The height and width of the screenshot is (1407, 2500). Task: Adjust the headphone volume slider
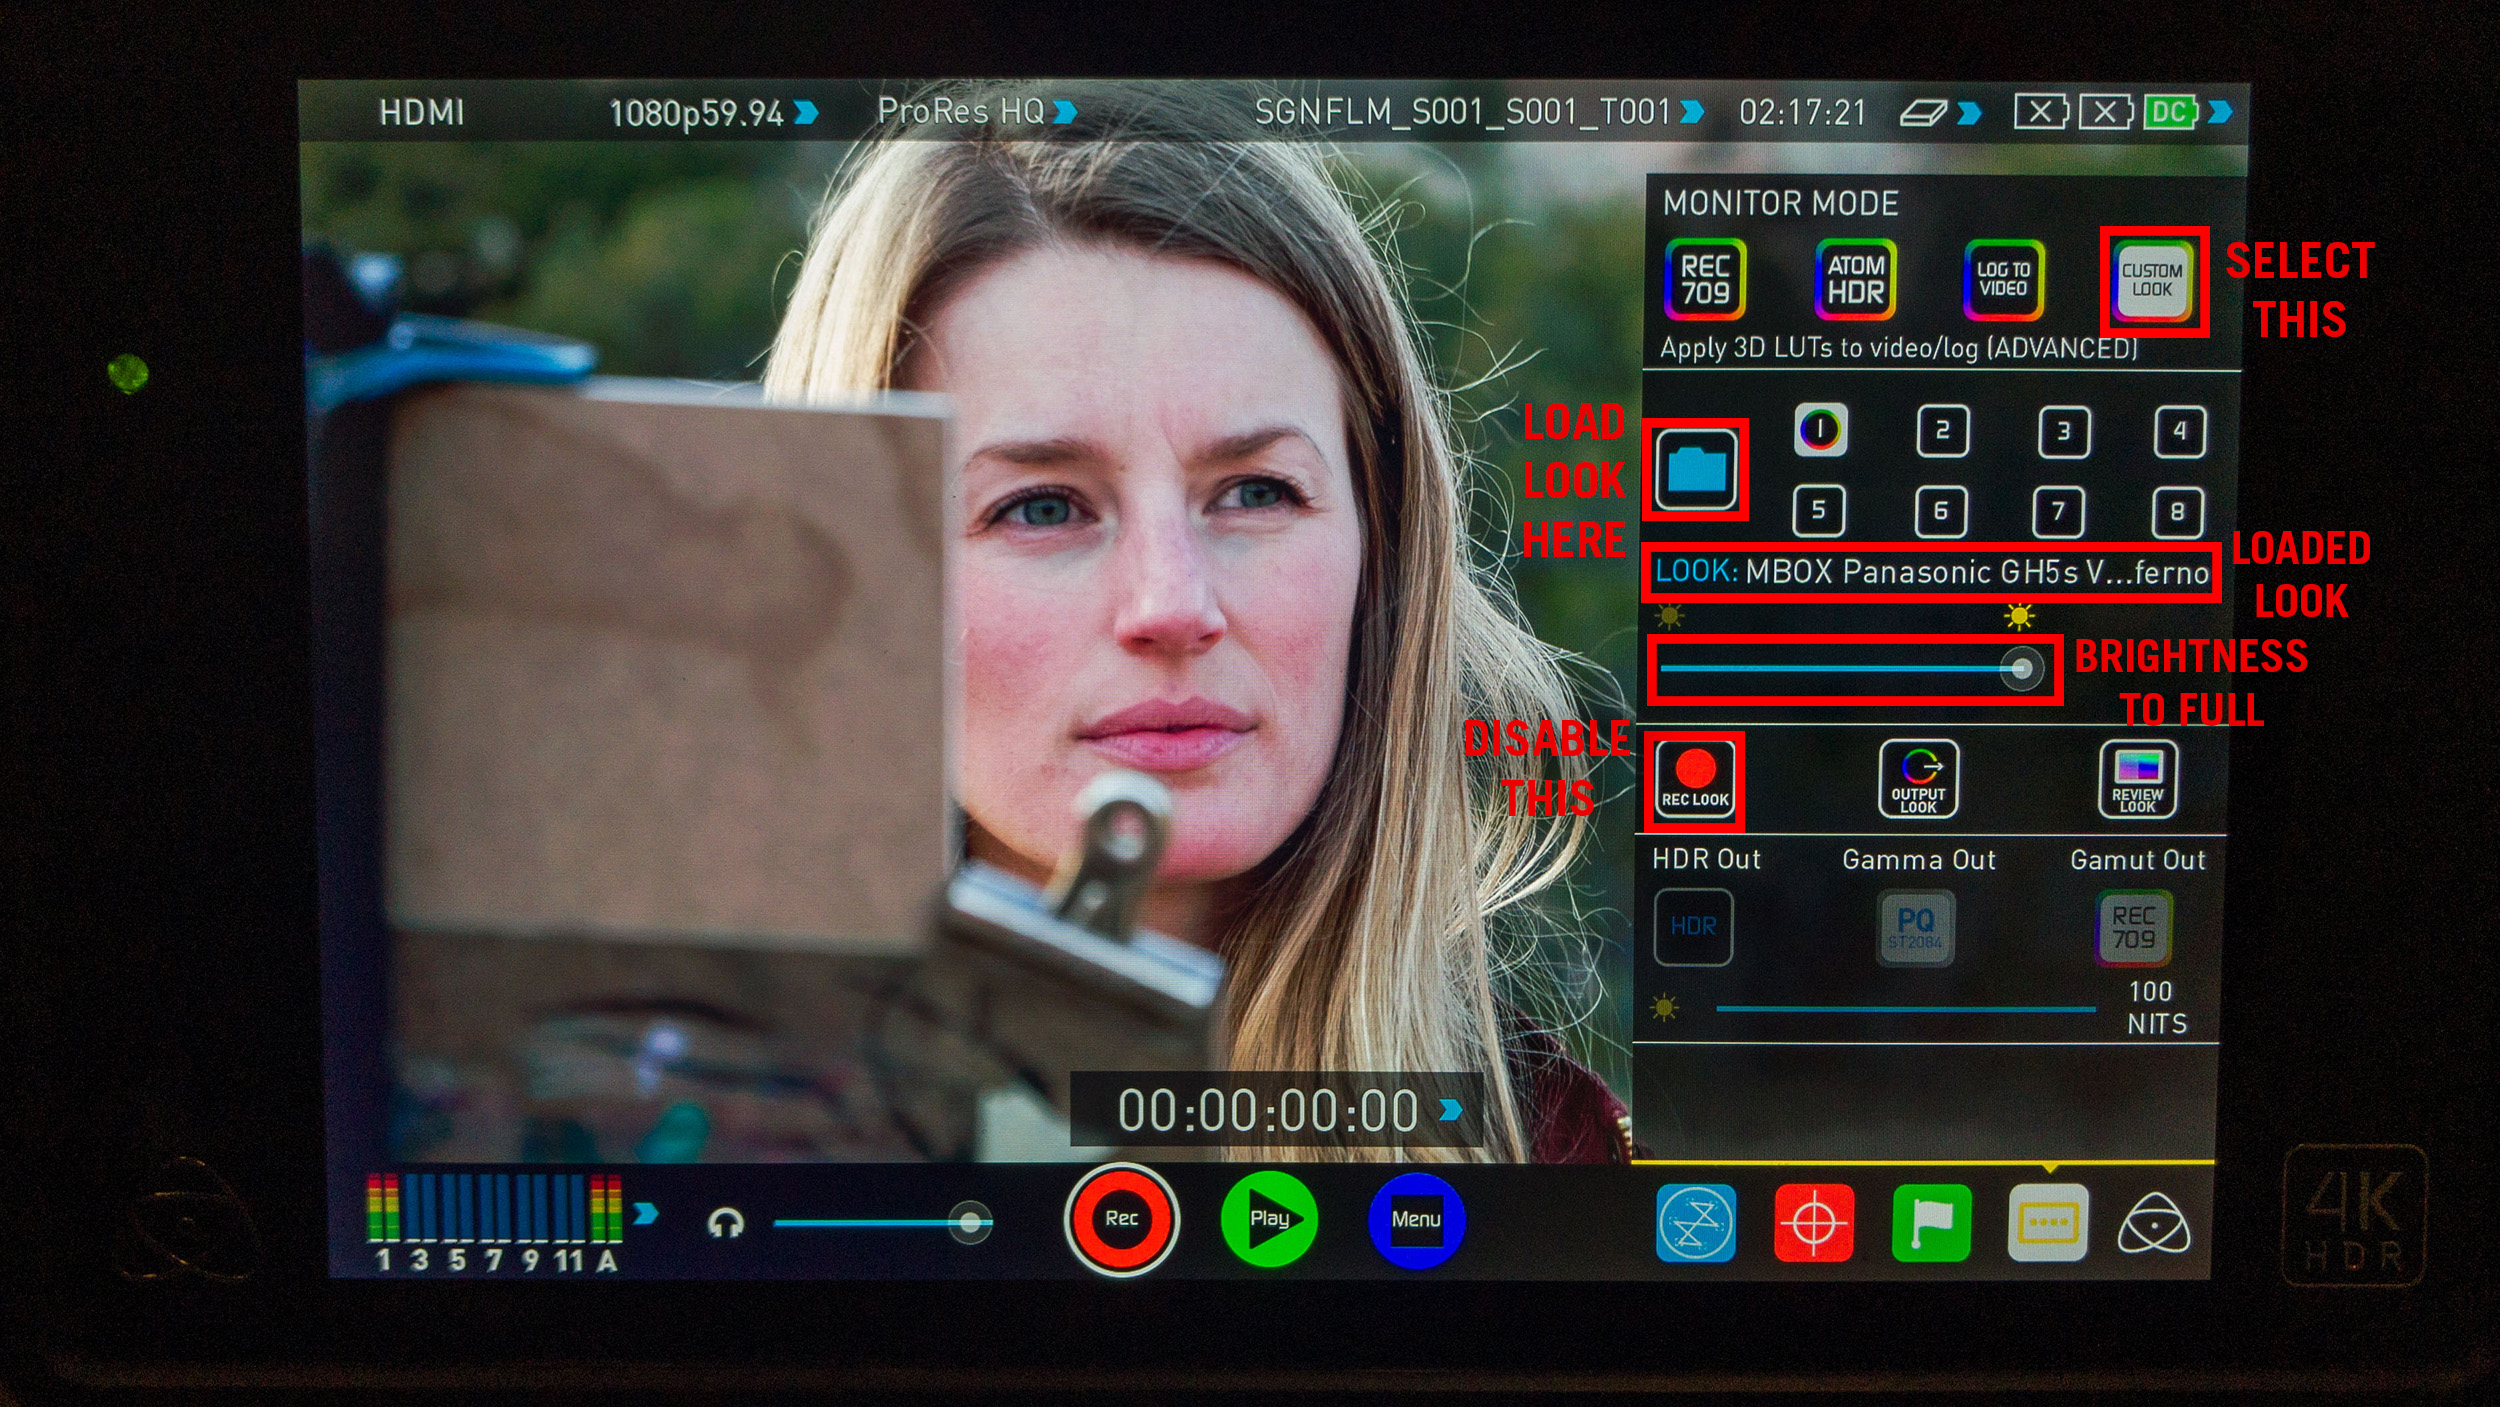point(882,1222)
